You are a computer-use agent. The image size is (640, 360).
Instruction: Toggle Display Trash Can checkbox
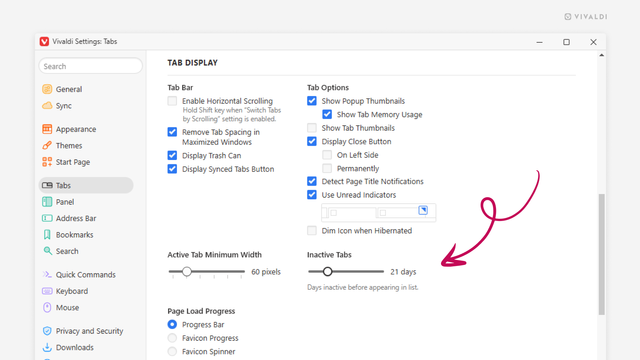tap(172, 156)
